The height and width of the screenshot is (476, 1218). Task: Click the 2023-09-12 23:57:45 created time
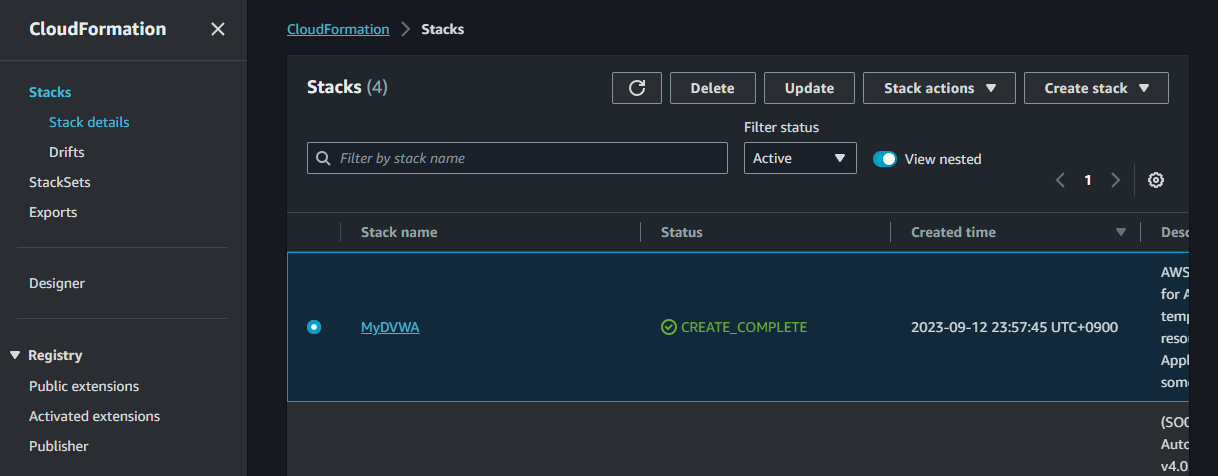click(x=1014, y=327)
